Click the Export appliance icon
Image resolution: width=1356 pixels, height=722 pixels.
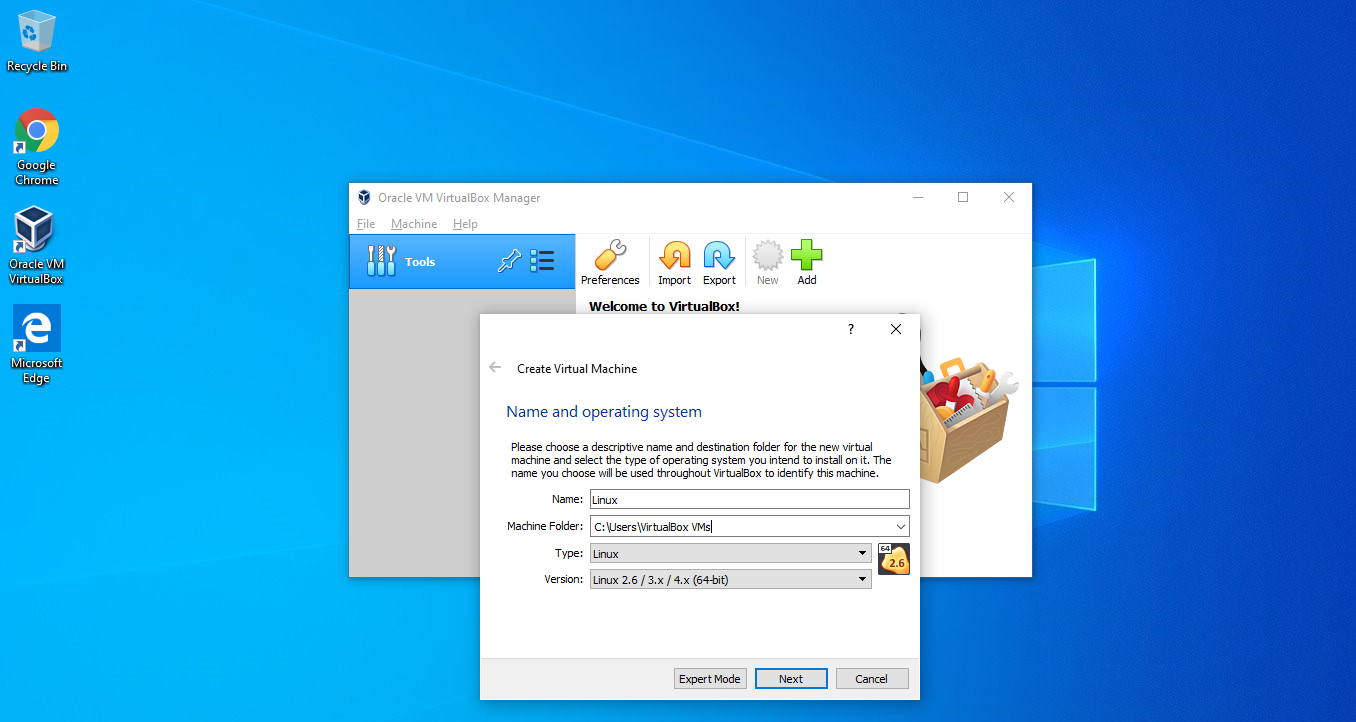(x=719, y=263)
